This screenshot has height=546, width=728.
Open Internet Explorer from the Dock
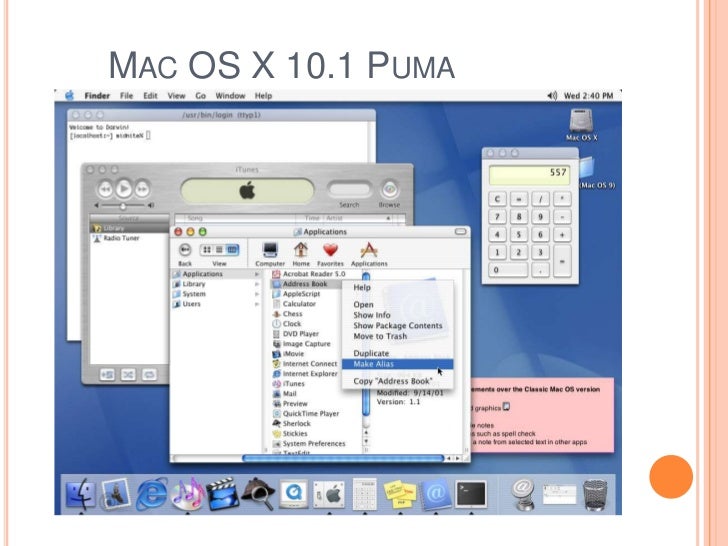[x=151, y=494]
